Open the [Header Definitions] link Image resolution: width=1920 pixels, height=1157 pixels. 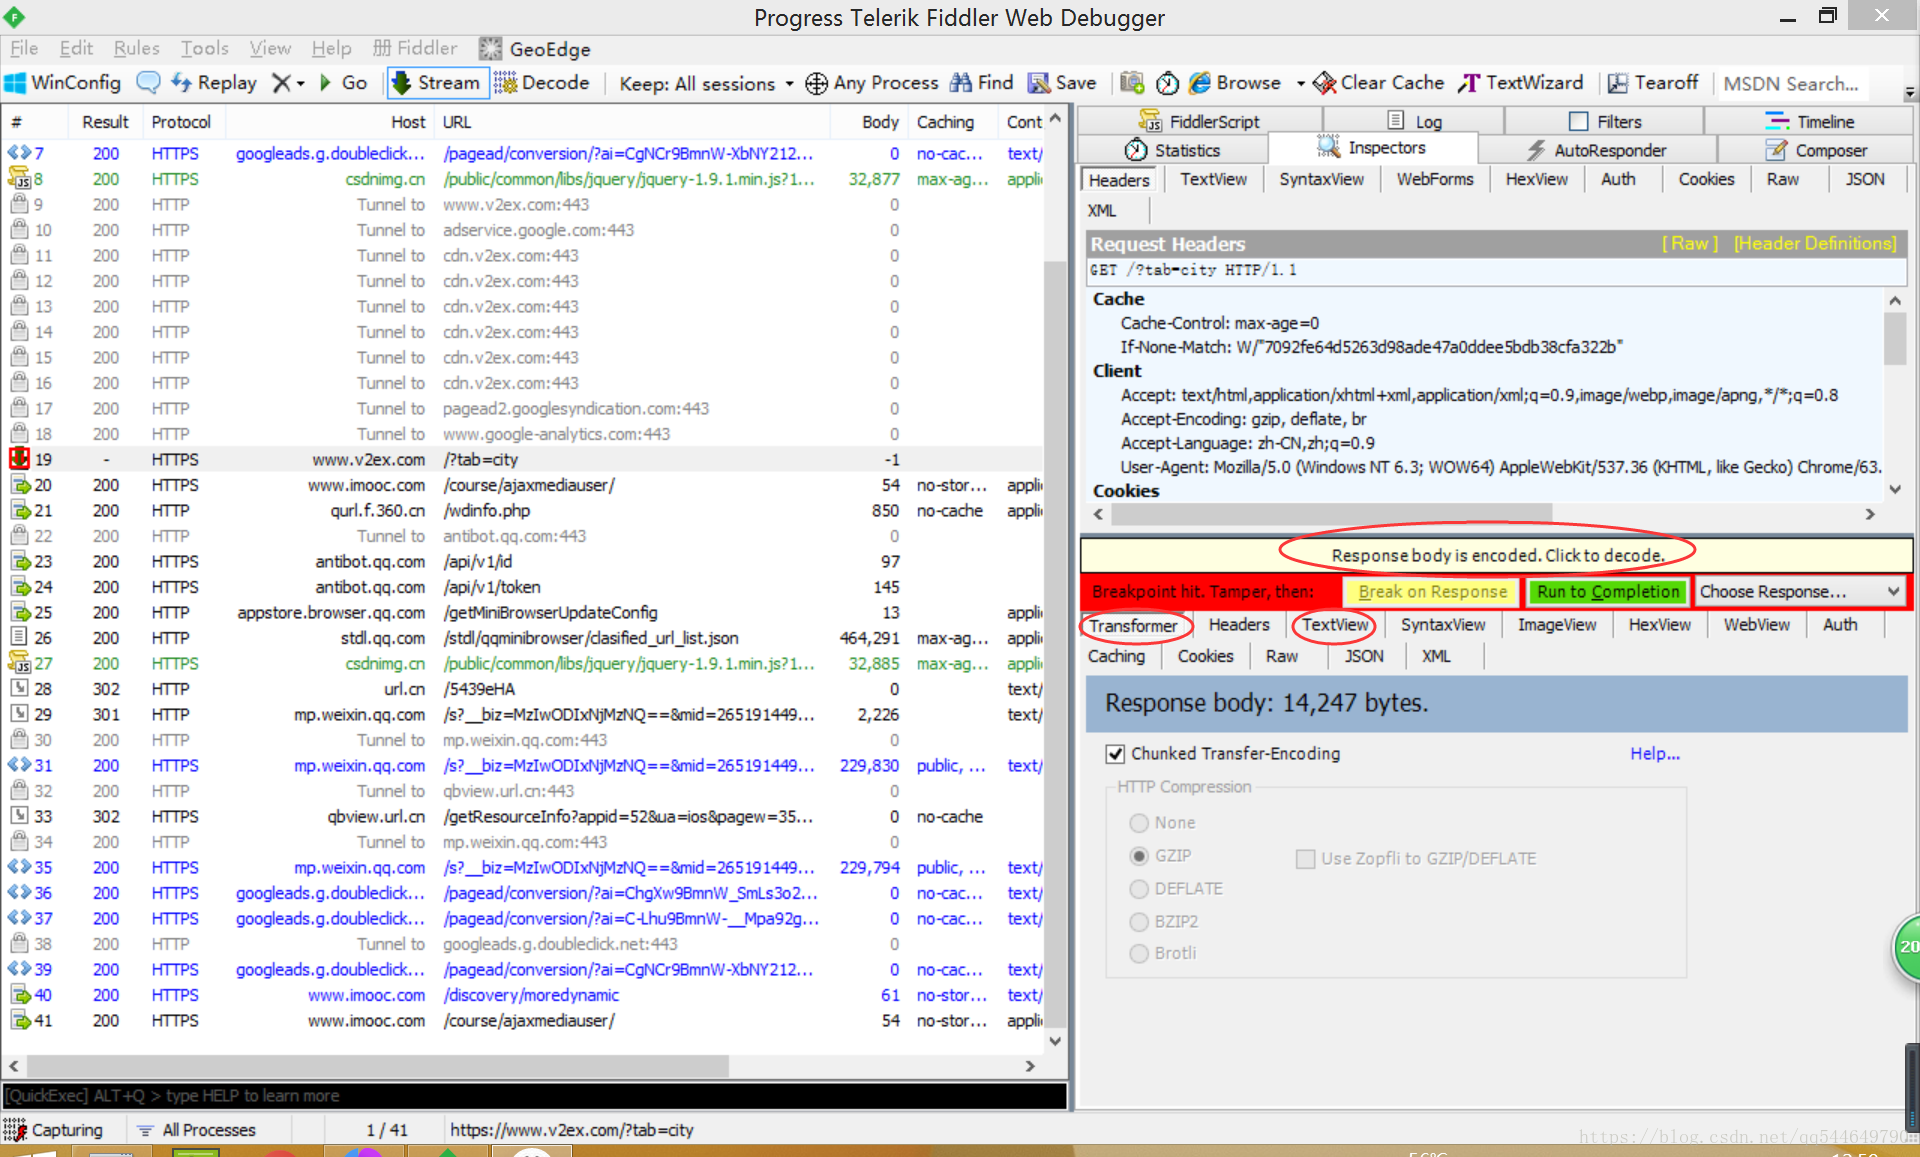[1815, 243]
